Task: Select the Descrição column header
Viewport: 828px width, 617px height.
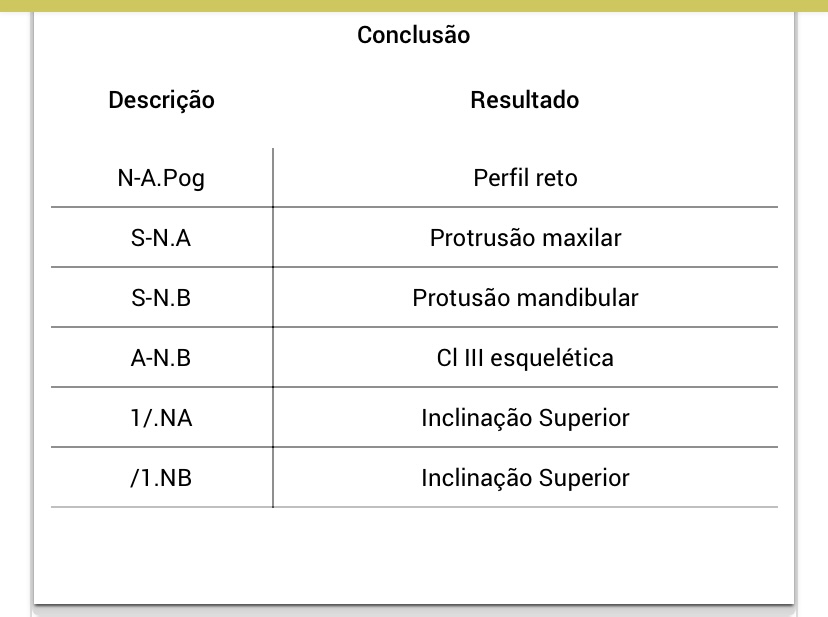Action: pyautogui.click(x=161, y=100)
